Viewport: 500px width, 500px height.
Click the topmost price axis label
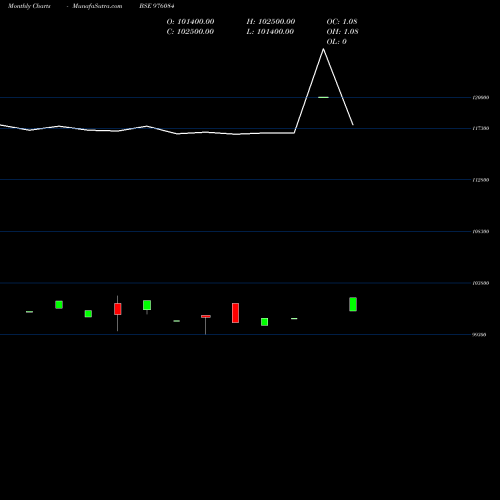click(x=481, y=98)
